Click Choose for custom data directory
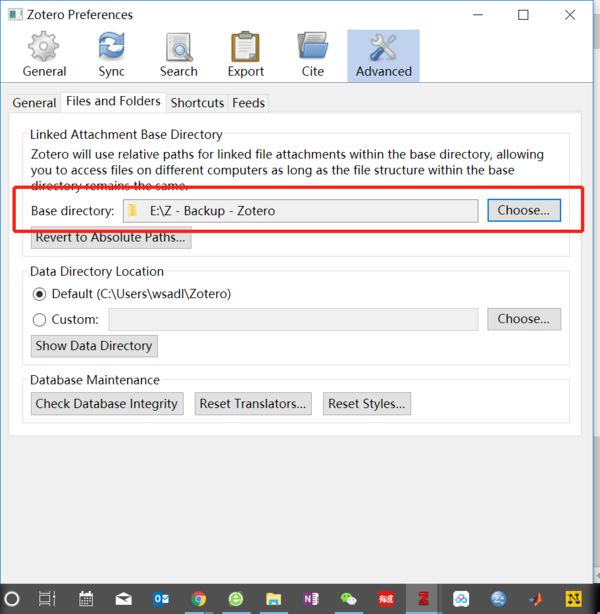 pos(524,319)
